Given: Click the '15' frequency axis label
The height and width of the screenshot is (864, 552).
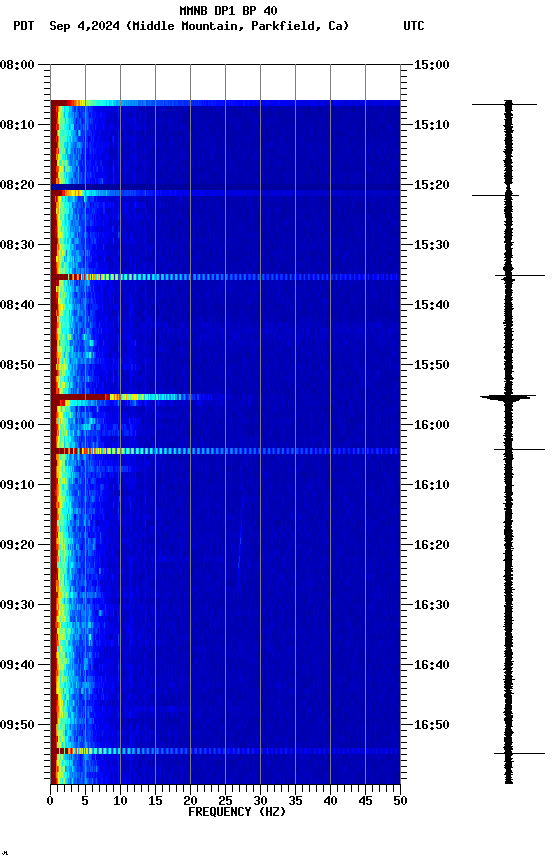Looking at the screenshot, I should coord(155,801).
